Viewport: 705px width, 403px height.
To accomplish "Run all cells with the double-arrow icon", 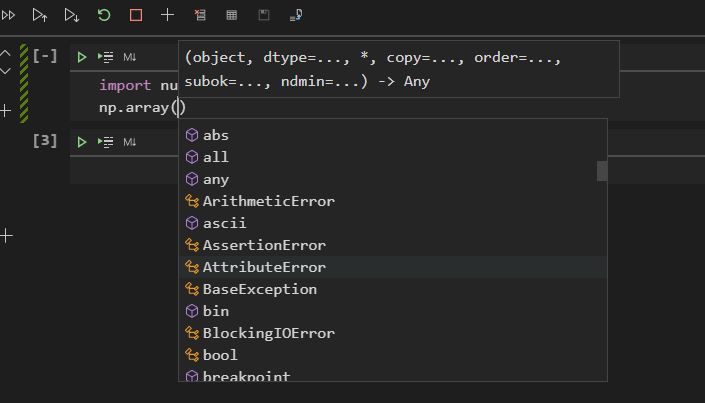I will click(8, 15).
